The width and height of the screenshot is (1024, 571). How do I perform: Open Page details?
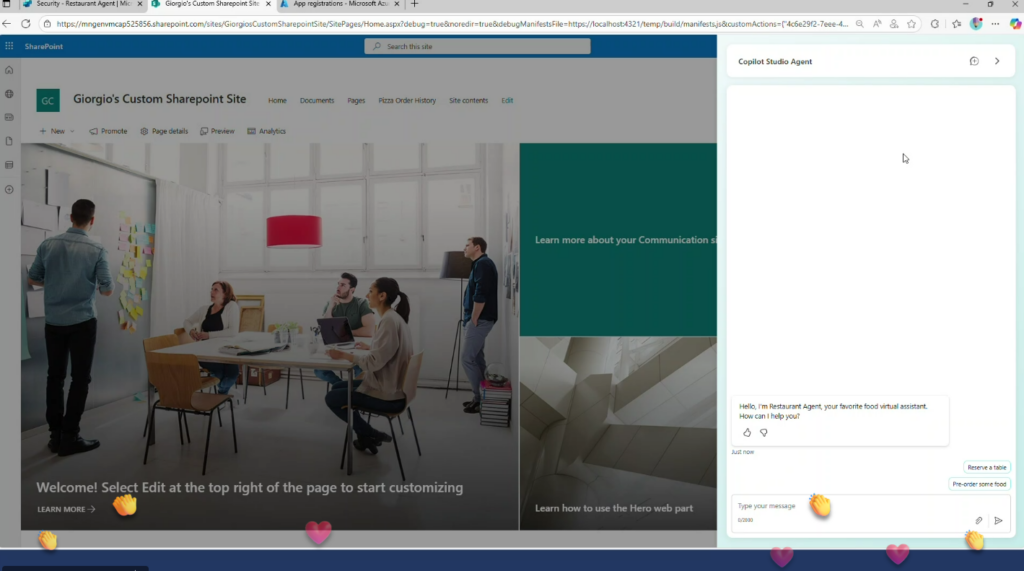[164, 131]
